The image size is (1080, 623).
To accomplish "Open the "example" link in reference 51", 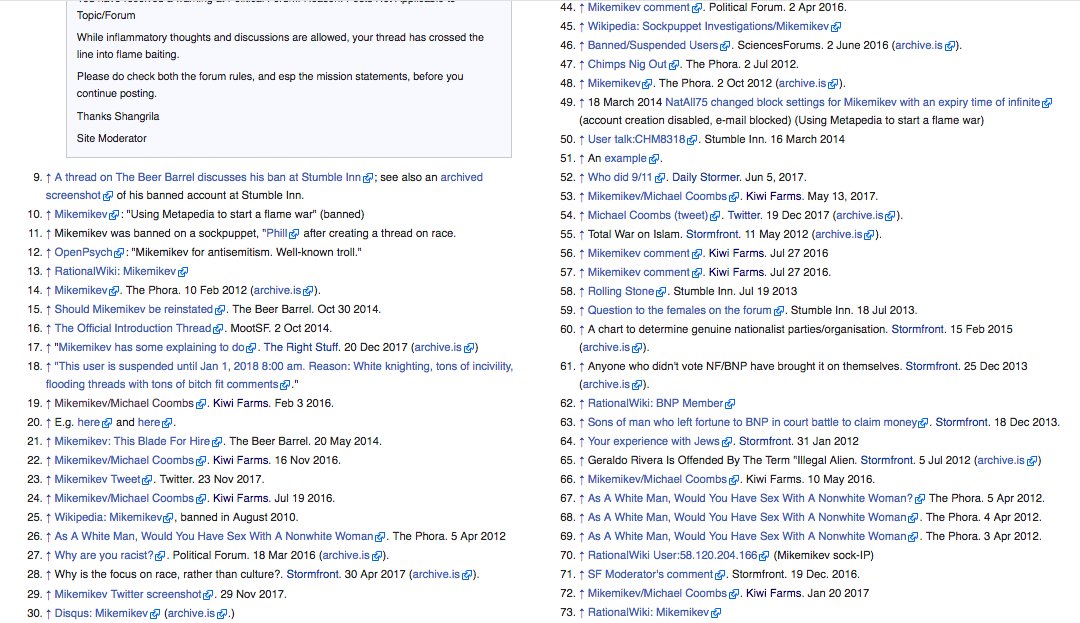I will (x=625, y=158).
